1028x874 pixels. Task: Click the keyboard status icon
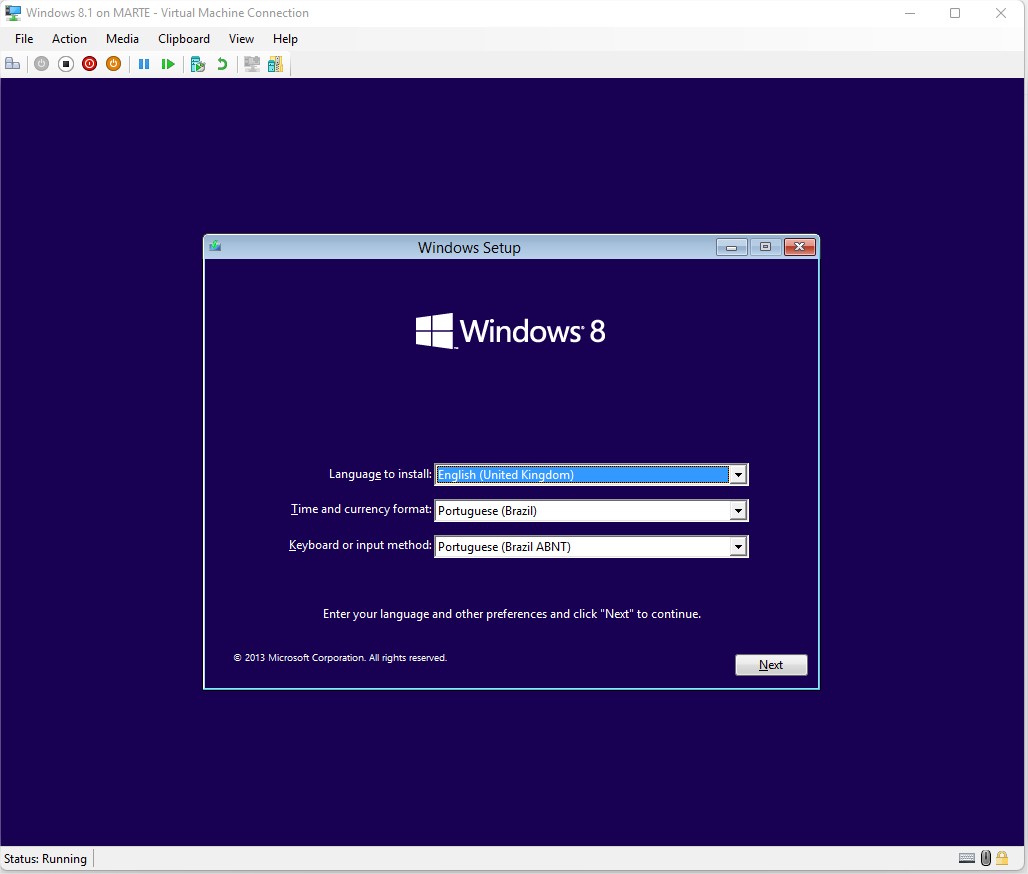tap(967, 858)
